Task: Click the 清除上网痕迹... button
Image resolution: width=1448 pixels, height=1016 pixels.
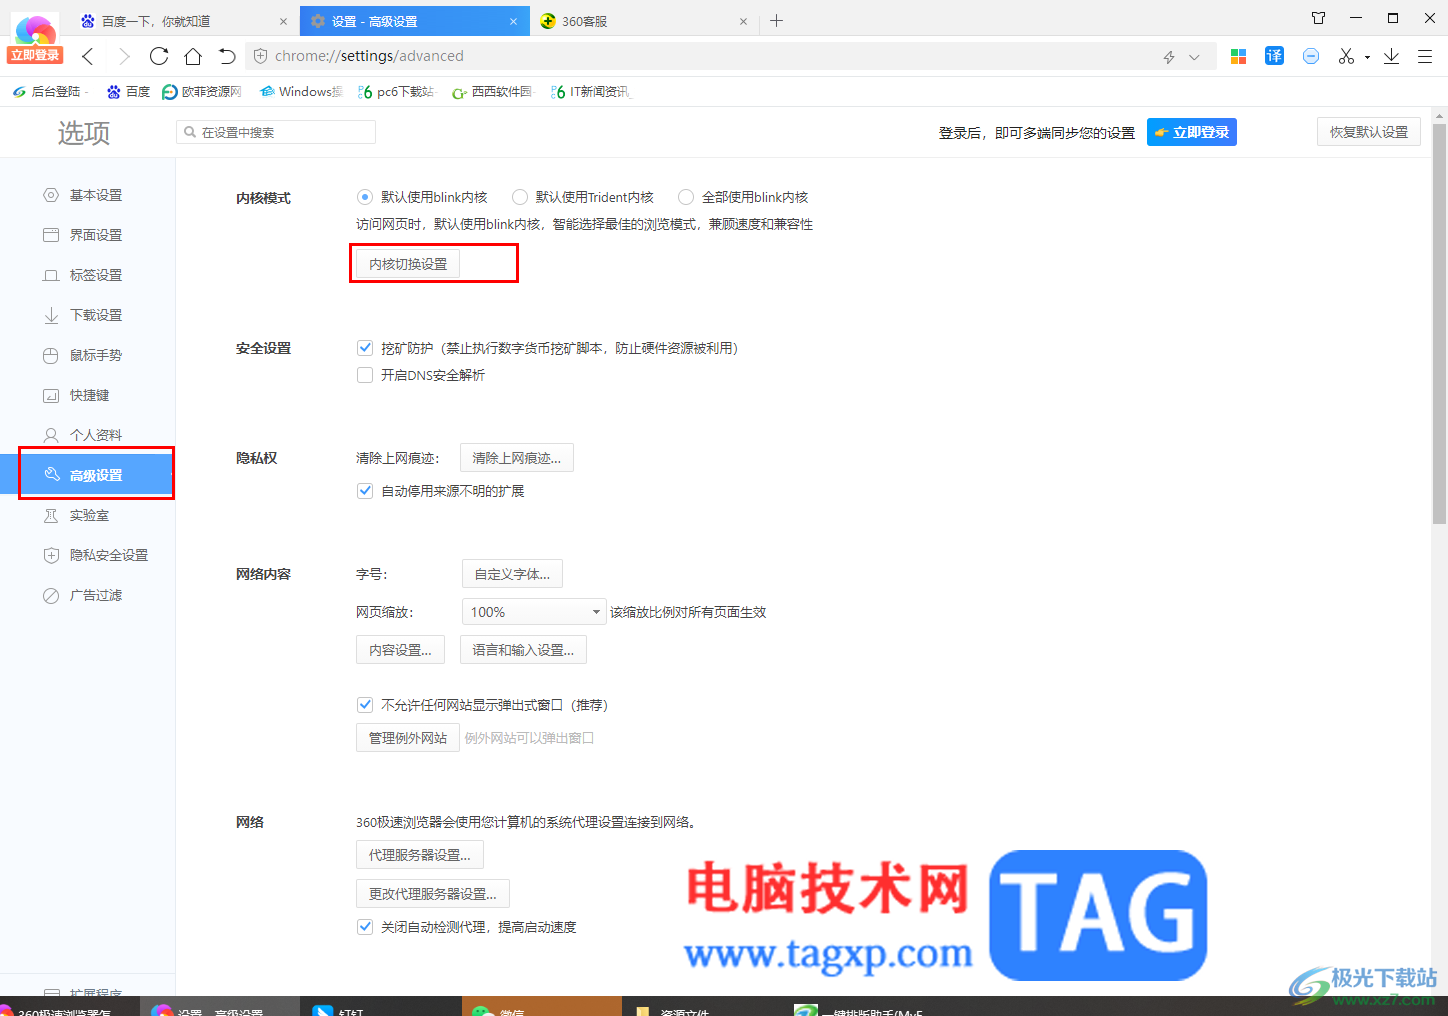Action: point(517,458)
